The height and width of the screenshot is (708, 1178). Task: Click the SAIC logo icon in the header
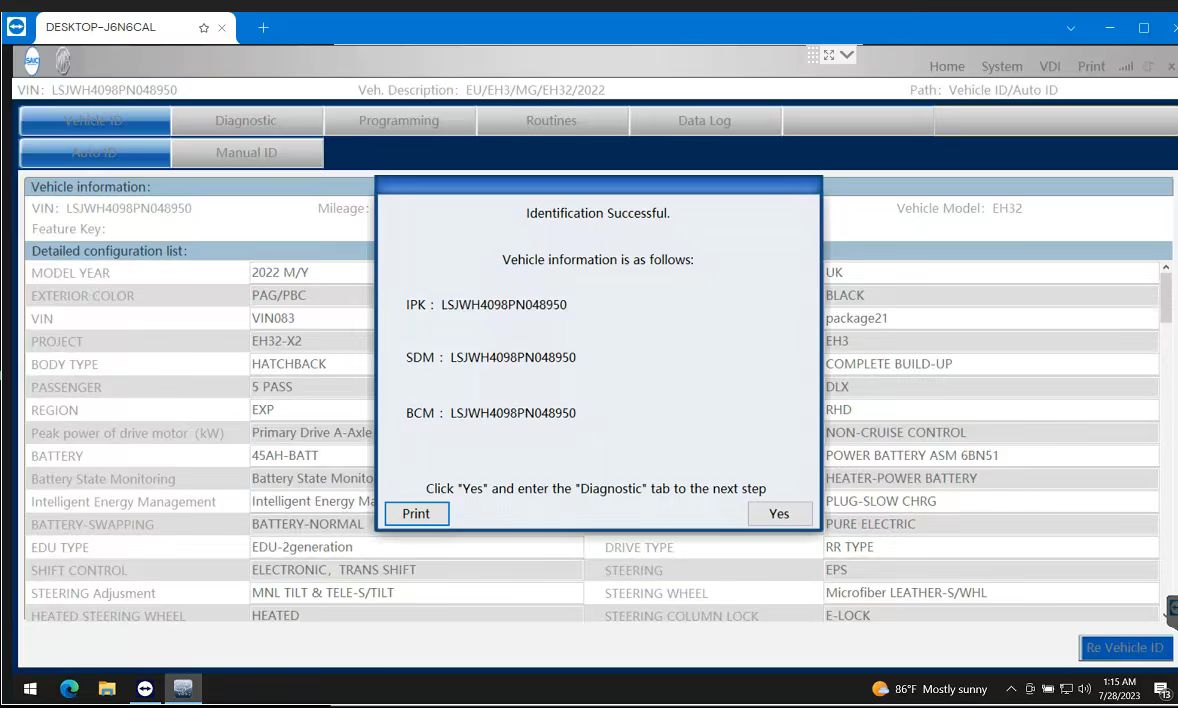click(x=31, y=61)
